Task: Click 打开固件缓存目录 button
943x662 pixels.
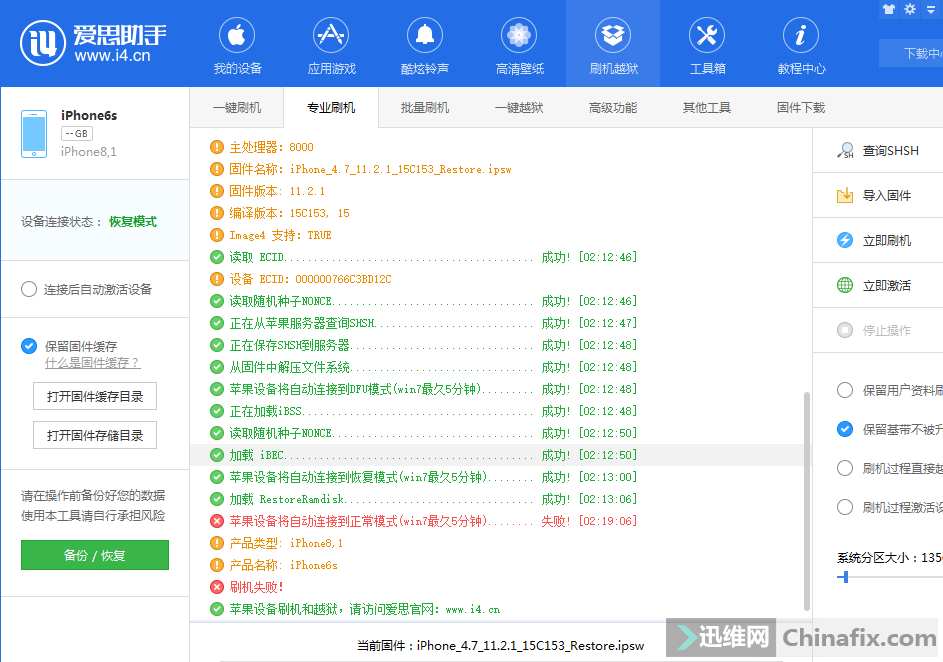Action: pyautogui.click(x=95, y=397)
